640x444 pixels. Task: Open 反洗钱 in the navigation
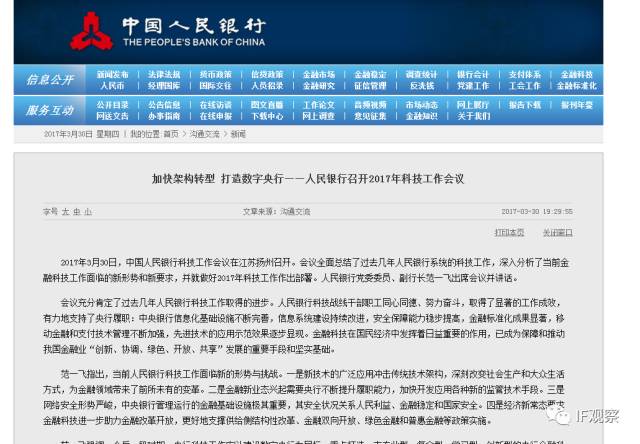pos(422,86)
